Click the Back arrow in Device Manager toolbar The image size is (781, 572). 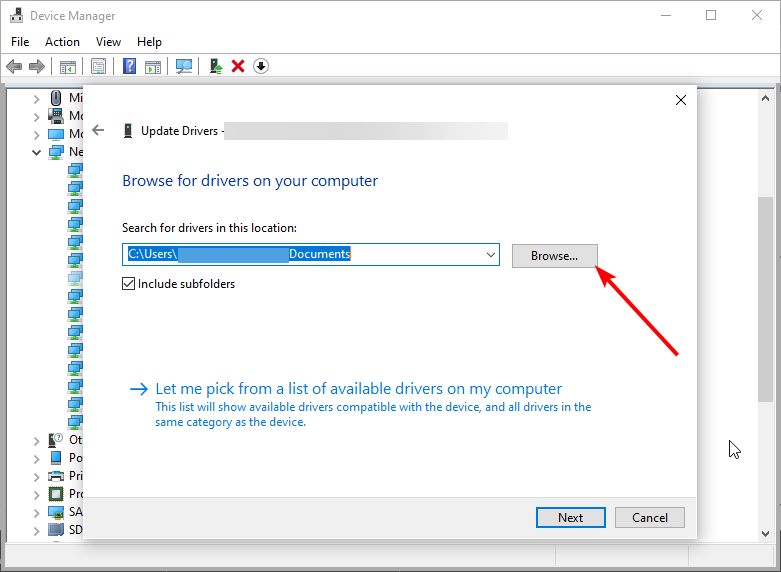point(14,66)
